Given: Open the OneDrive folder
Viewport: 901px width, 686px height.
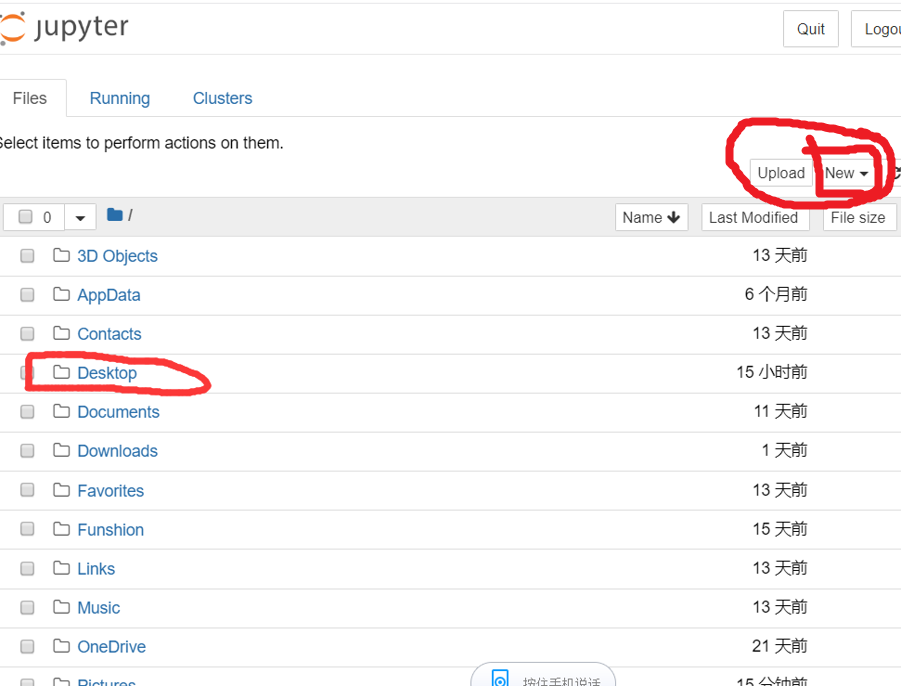Looking at the screenshot, I should (x=111, y=647).
